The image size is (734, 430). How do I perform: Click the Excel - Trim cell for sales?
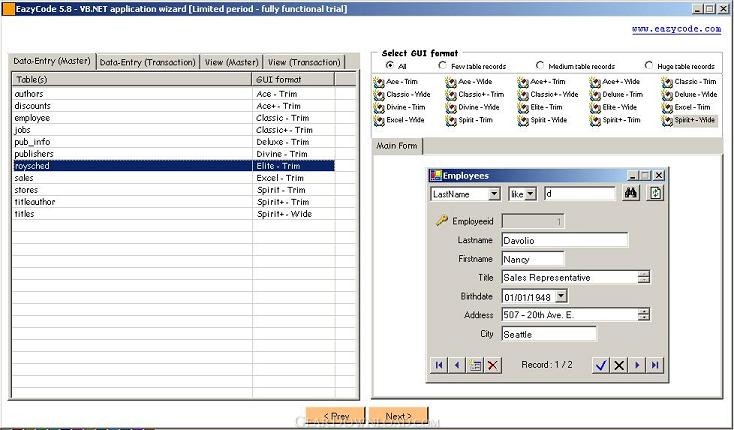294,178
